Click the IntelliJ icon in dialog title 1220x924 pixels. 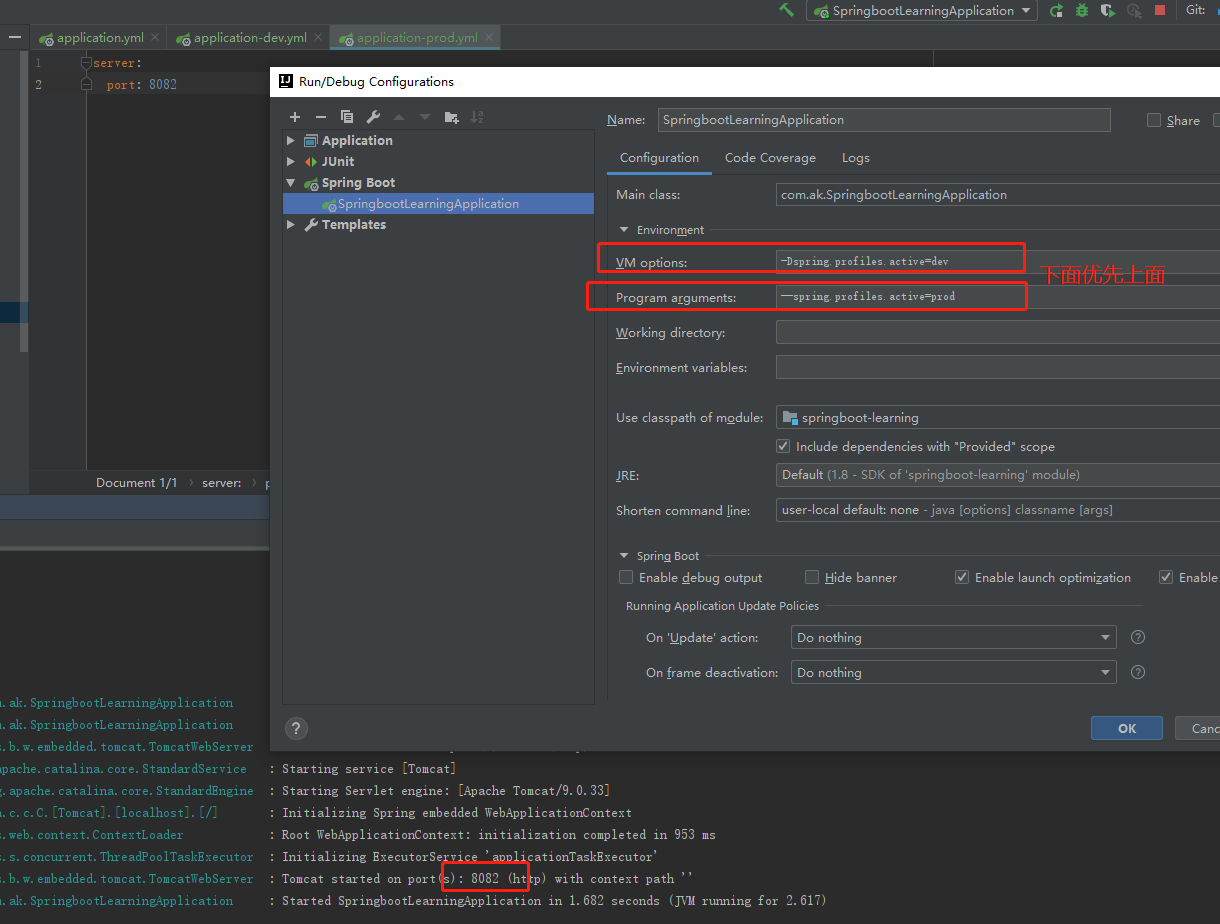(284, 82)
